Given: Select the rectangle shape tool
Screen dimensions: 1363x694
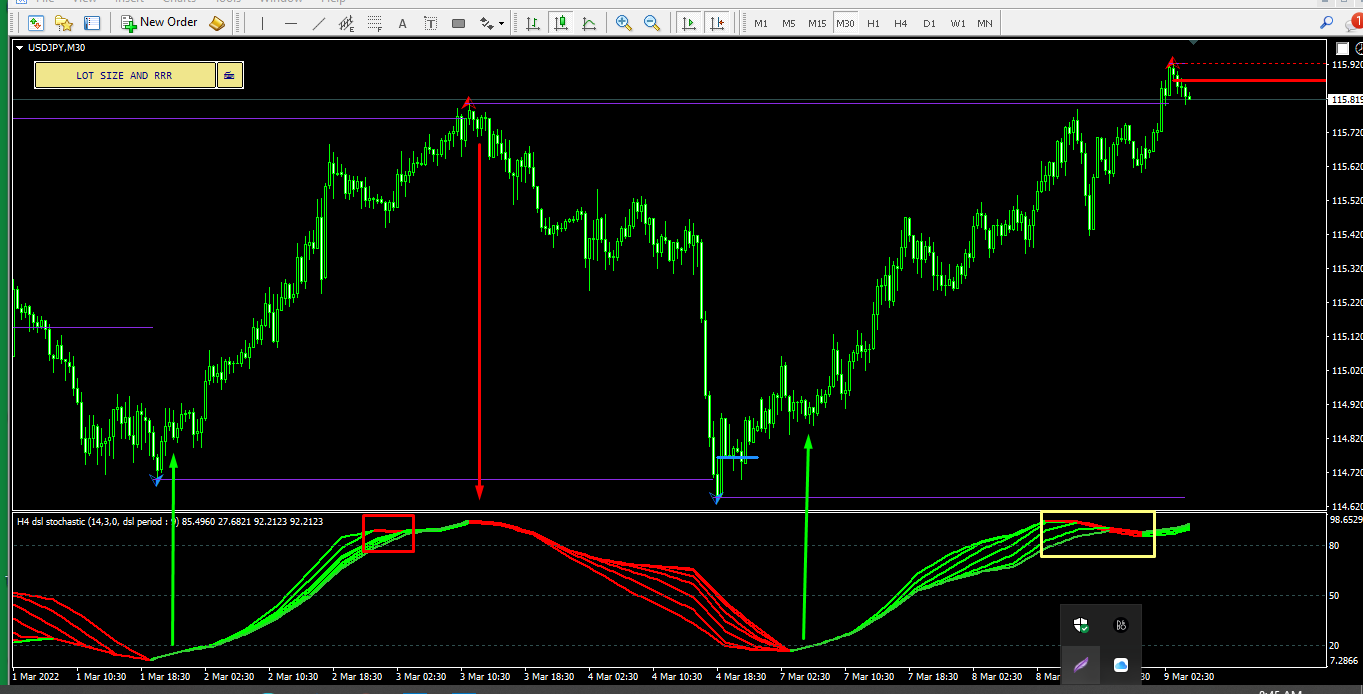Looking at the screenshot, I should pyautogui.click(x=459, y=22).
